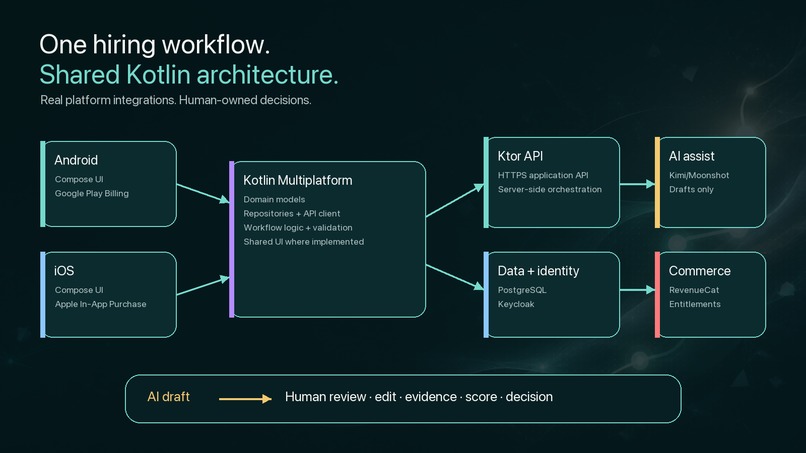Image resolution: width=806 pixels, height=453 pixels.
Task: Click the 'HTTPS application API' text
Action: pos(543,175)
